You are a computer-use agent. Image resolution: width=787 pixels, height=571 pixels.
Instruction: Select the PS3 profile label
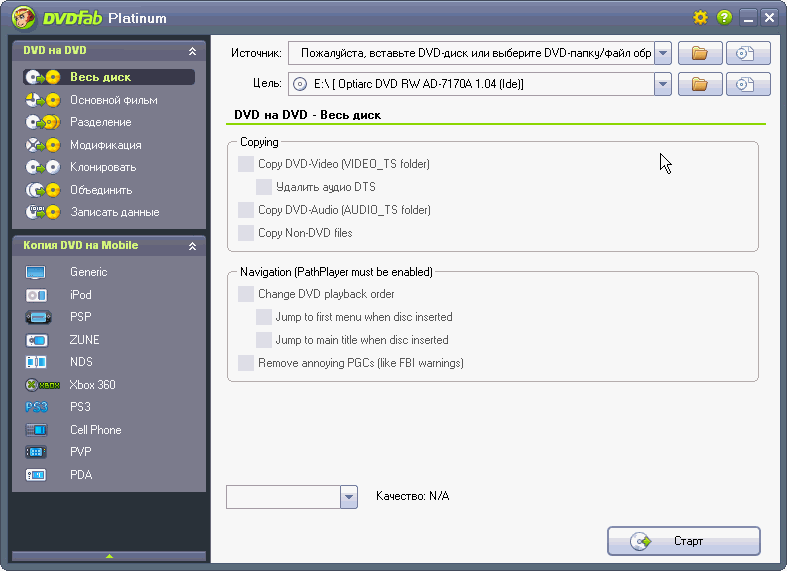point(80,407)
